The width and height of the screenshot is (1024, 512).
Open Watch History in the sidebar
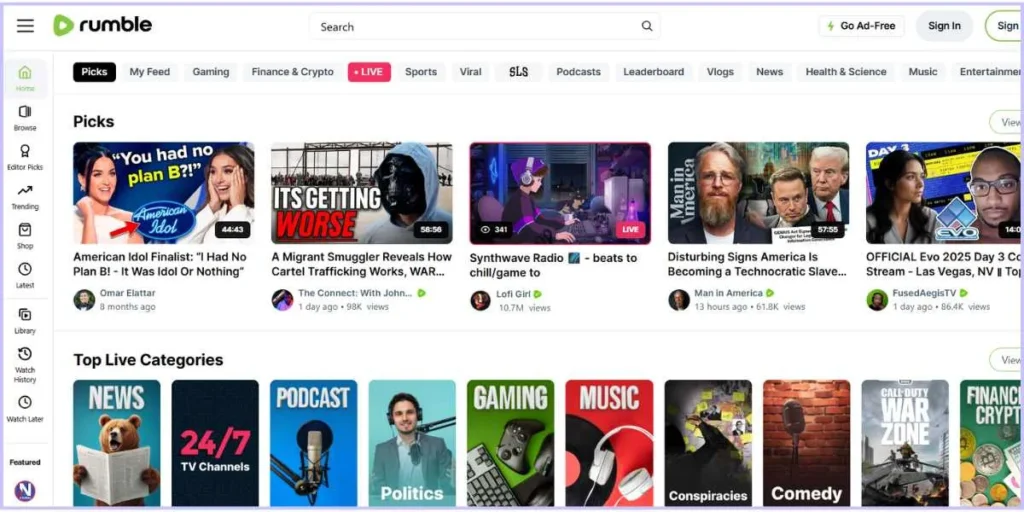25,365
